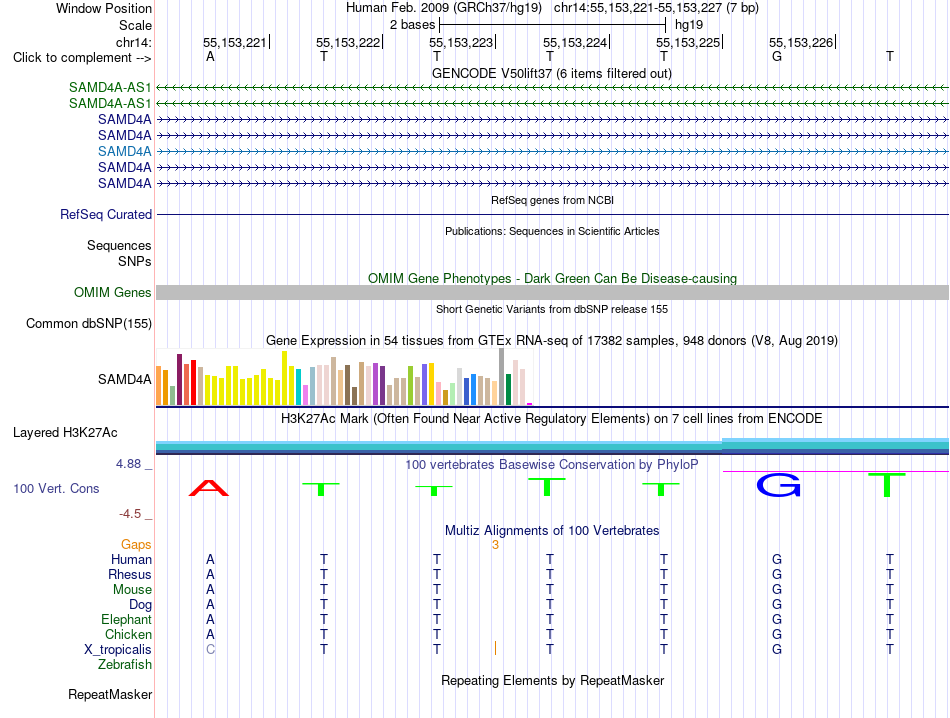950x718 pixels.
Task: Open Multiz Alignments of 100 Vertebrates title
Action: [552, 531]
